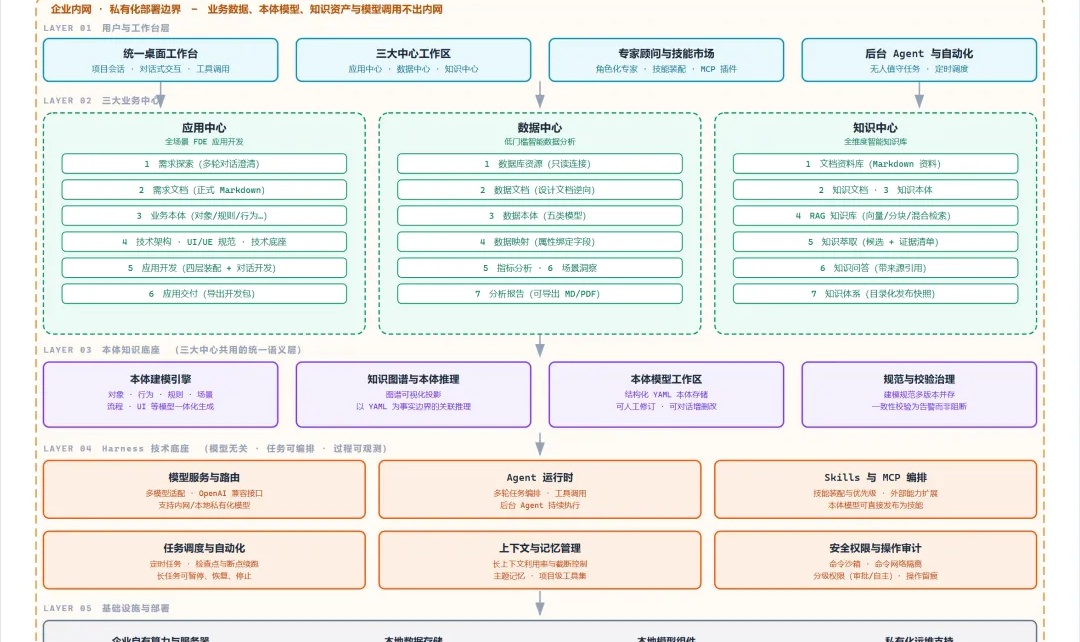1080x642 pixels.
Task: Select row 7 知识体系 (目录化发布快照)
Action: [x=875, y=293]
